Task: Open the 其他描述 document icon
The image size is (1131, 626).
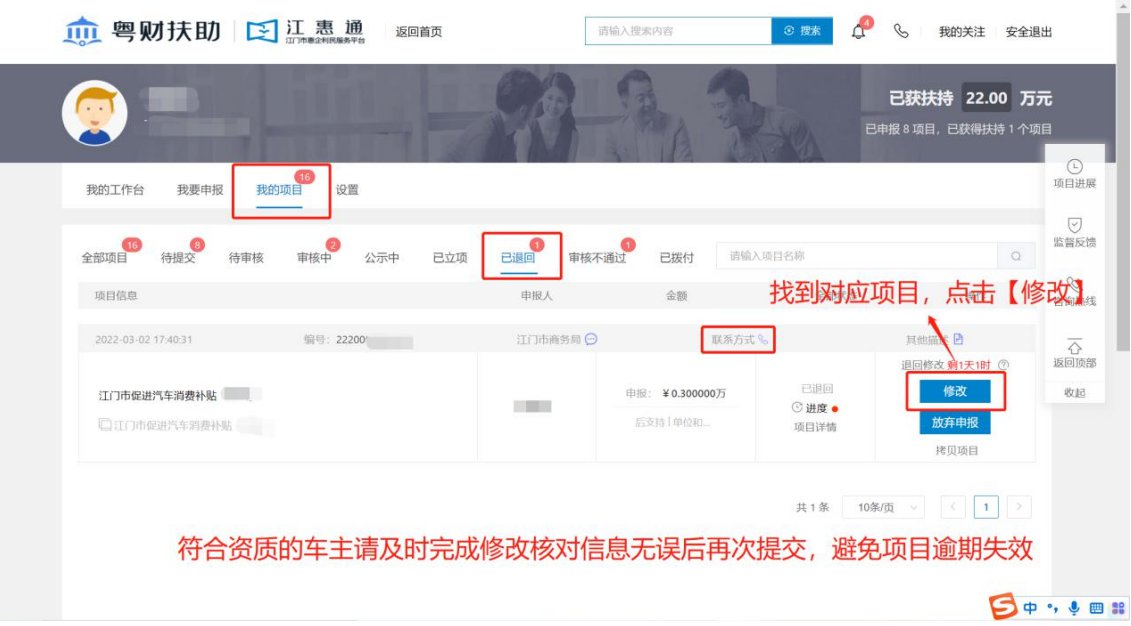Action: coord(958,339)
